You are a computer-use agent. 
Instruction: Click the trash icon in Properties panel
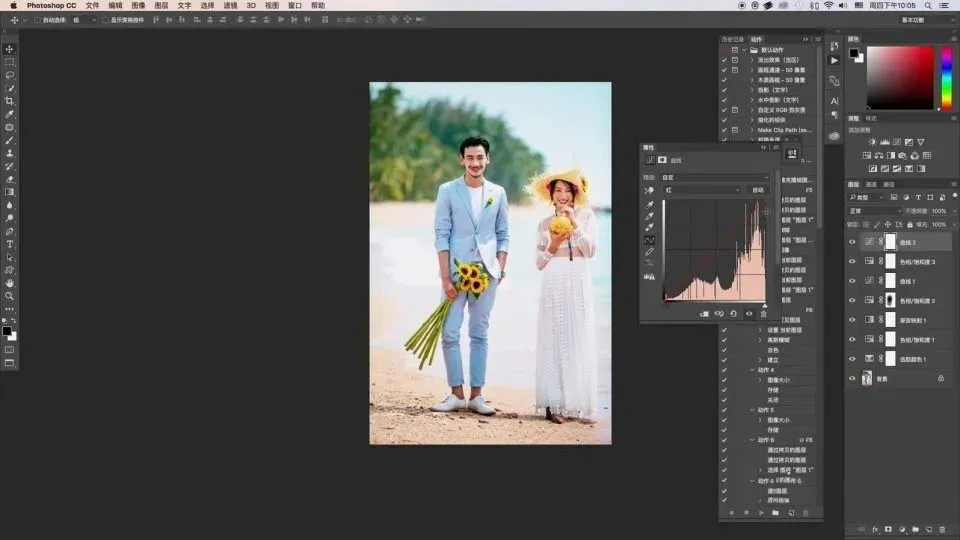coord(764,313)
